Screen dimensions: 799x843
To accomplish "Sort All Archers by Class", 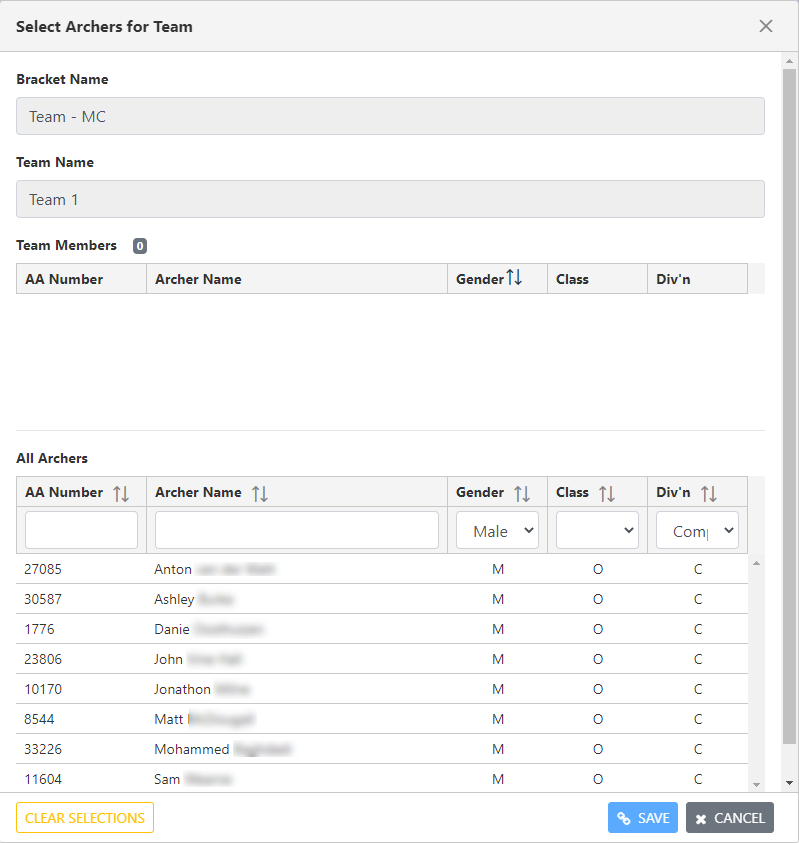I will 607,493.
